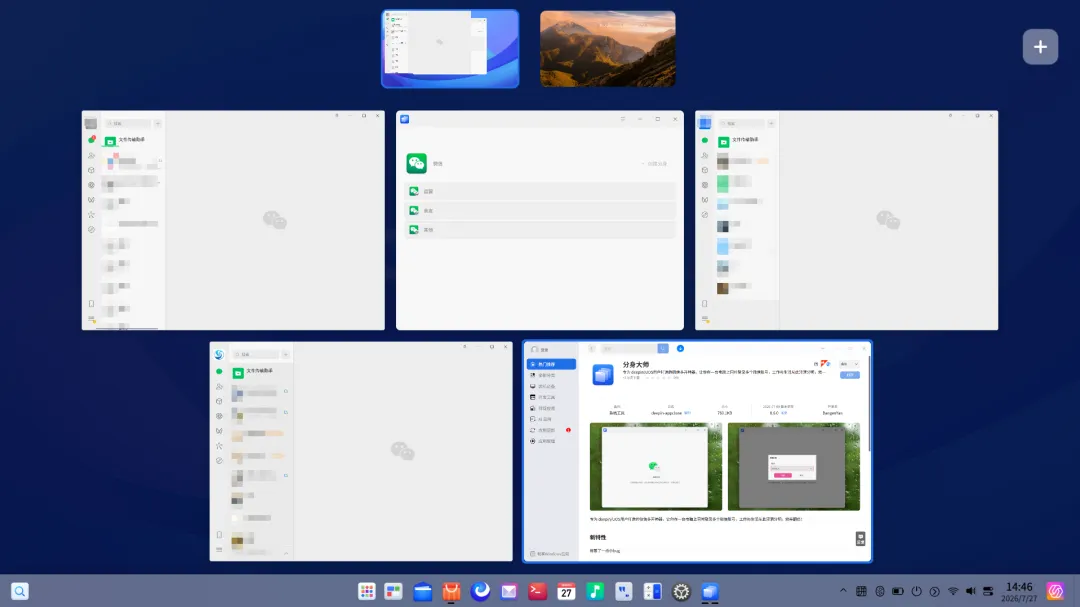Open the mail envelope icon in dock

click(x=509, y=591)
